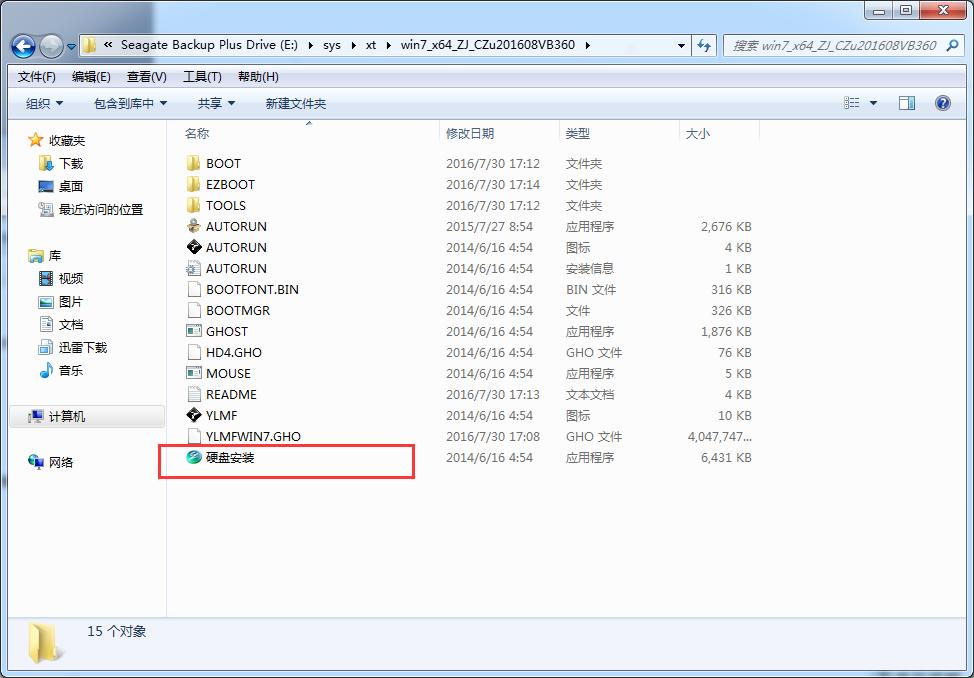Open the 查看(V) menu

(147, 76)
